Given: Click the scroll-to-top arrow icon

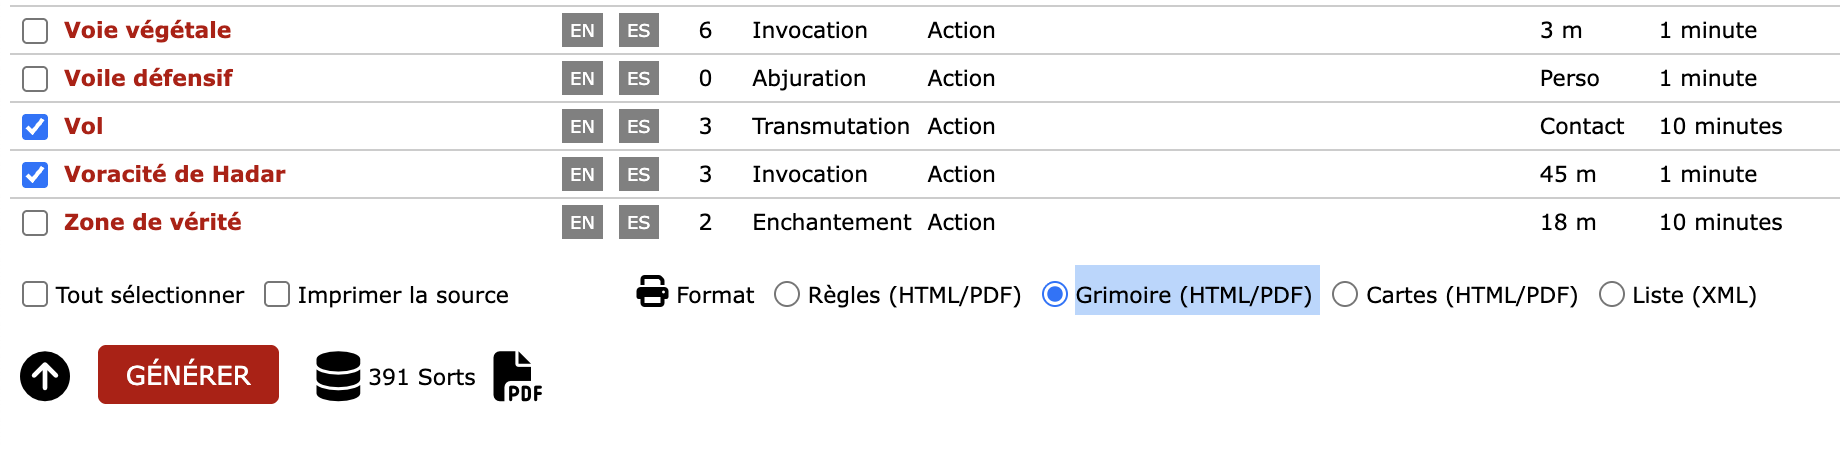Looking at the screenshot, I should 45,376.
